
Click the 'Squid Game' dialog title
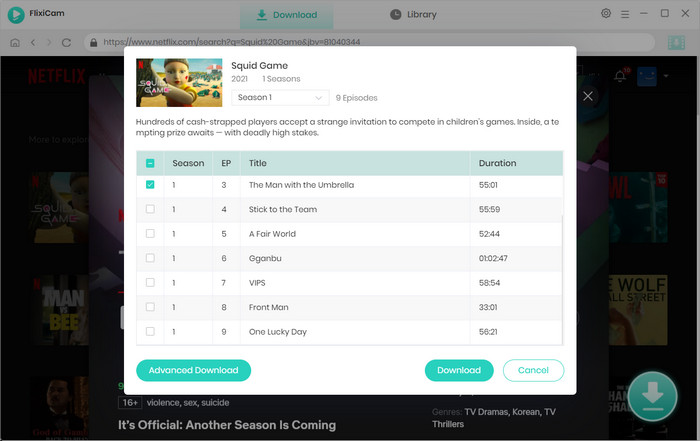(x=259, y=66)
